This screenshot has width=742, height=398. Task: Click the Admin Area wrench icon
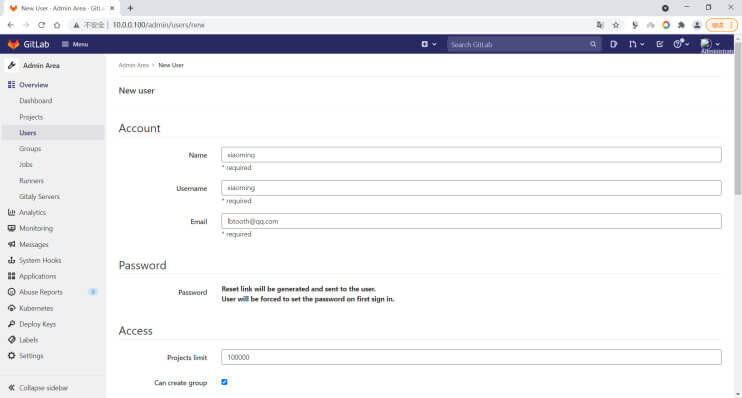click(x=12, y=65)
